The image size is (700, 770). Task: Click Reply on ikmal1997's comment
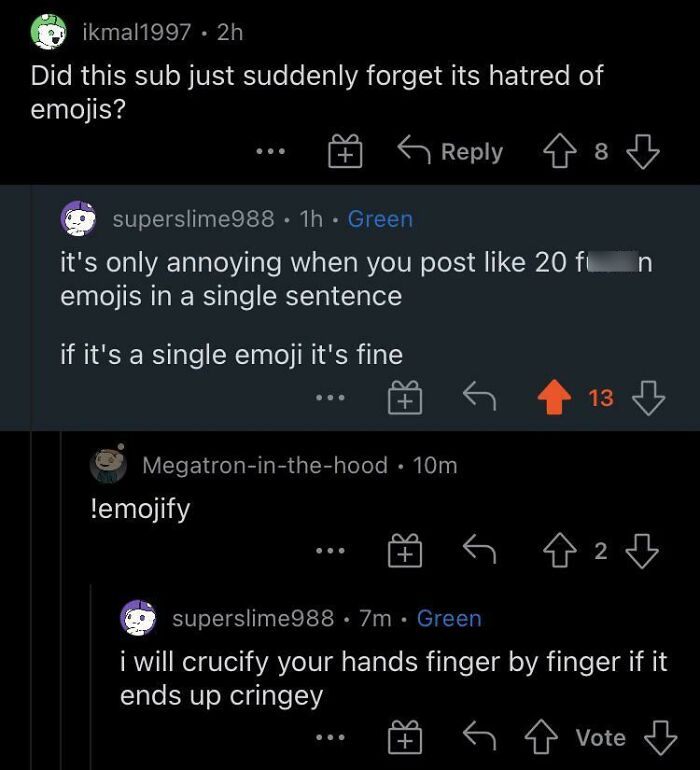(450, 152)
